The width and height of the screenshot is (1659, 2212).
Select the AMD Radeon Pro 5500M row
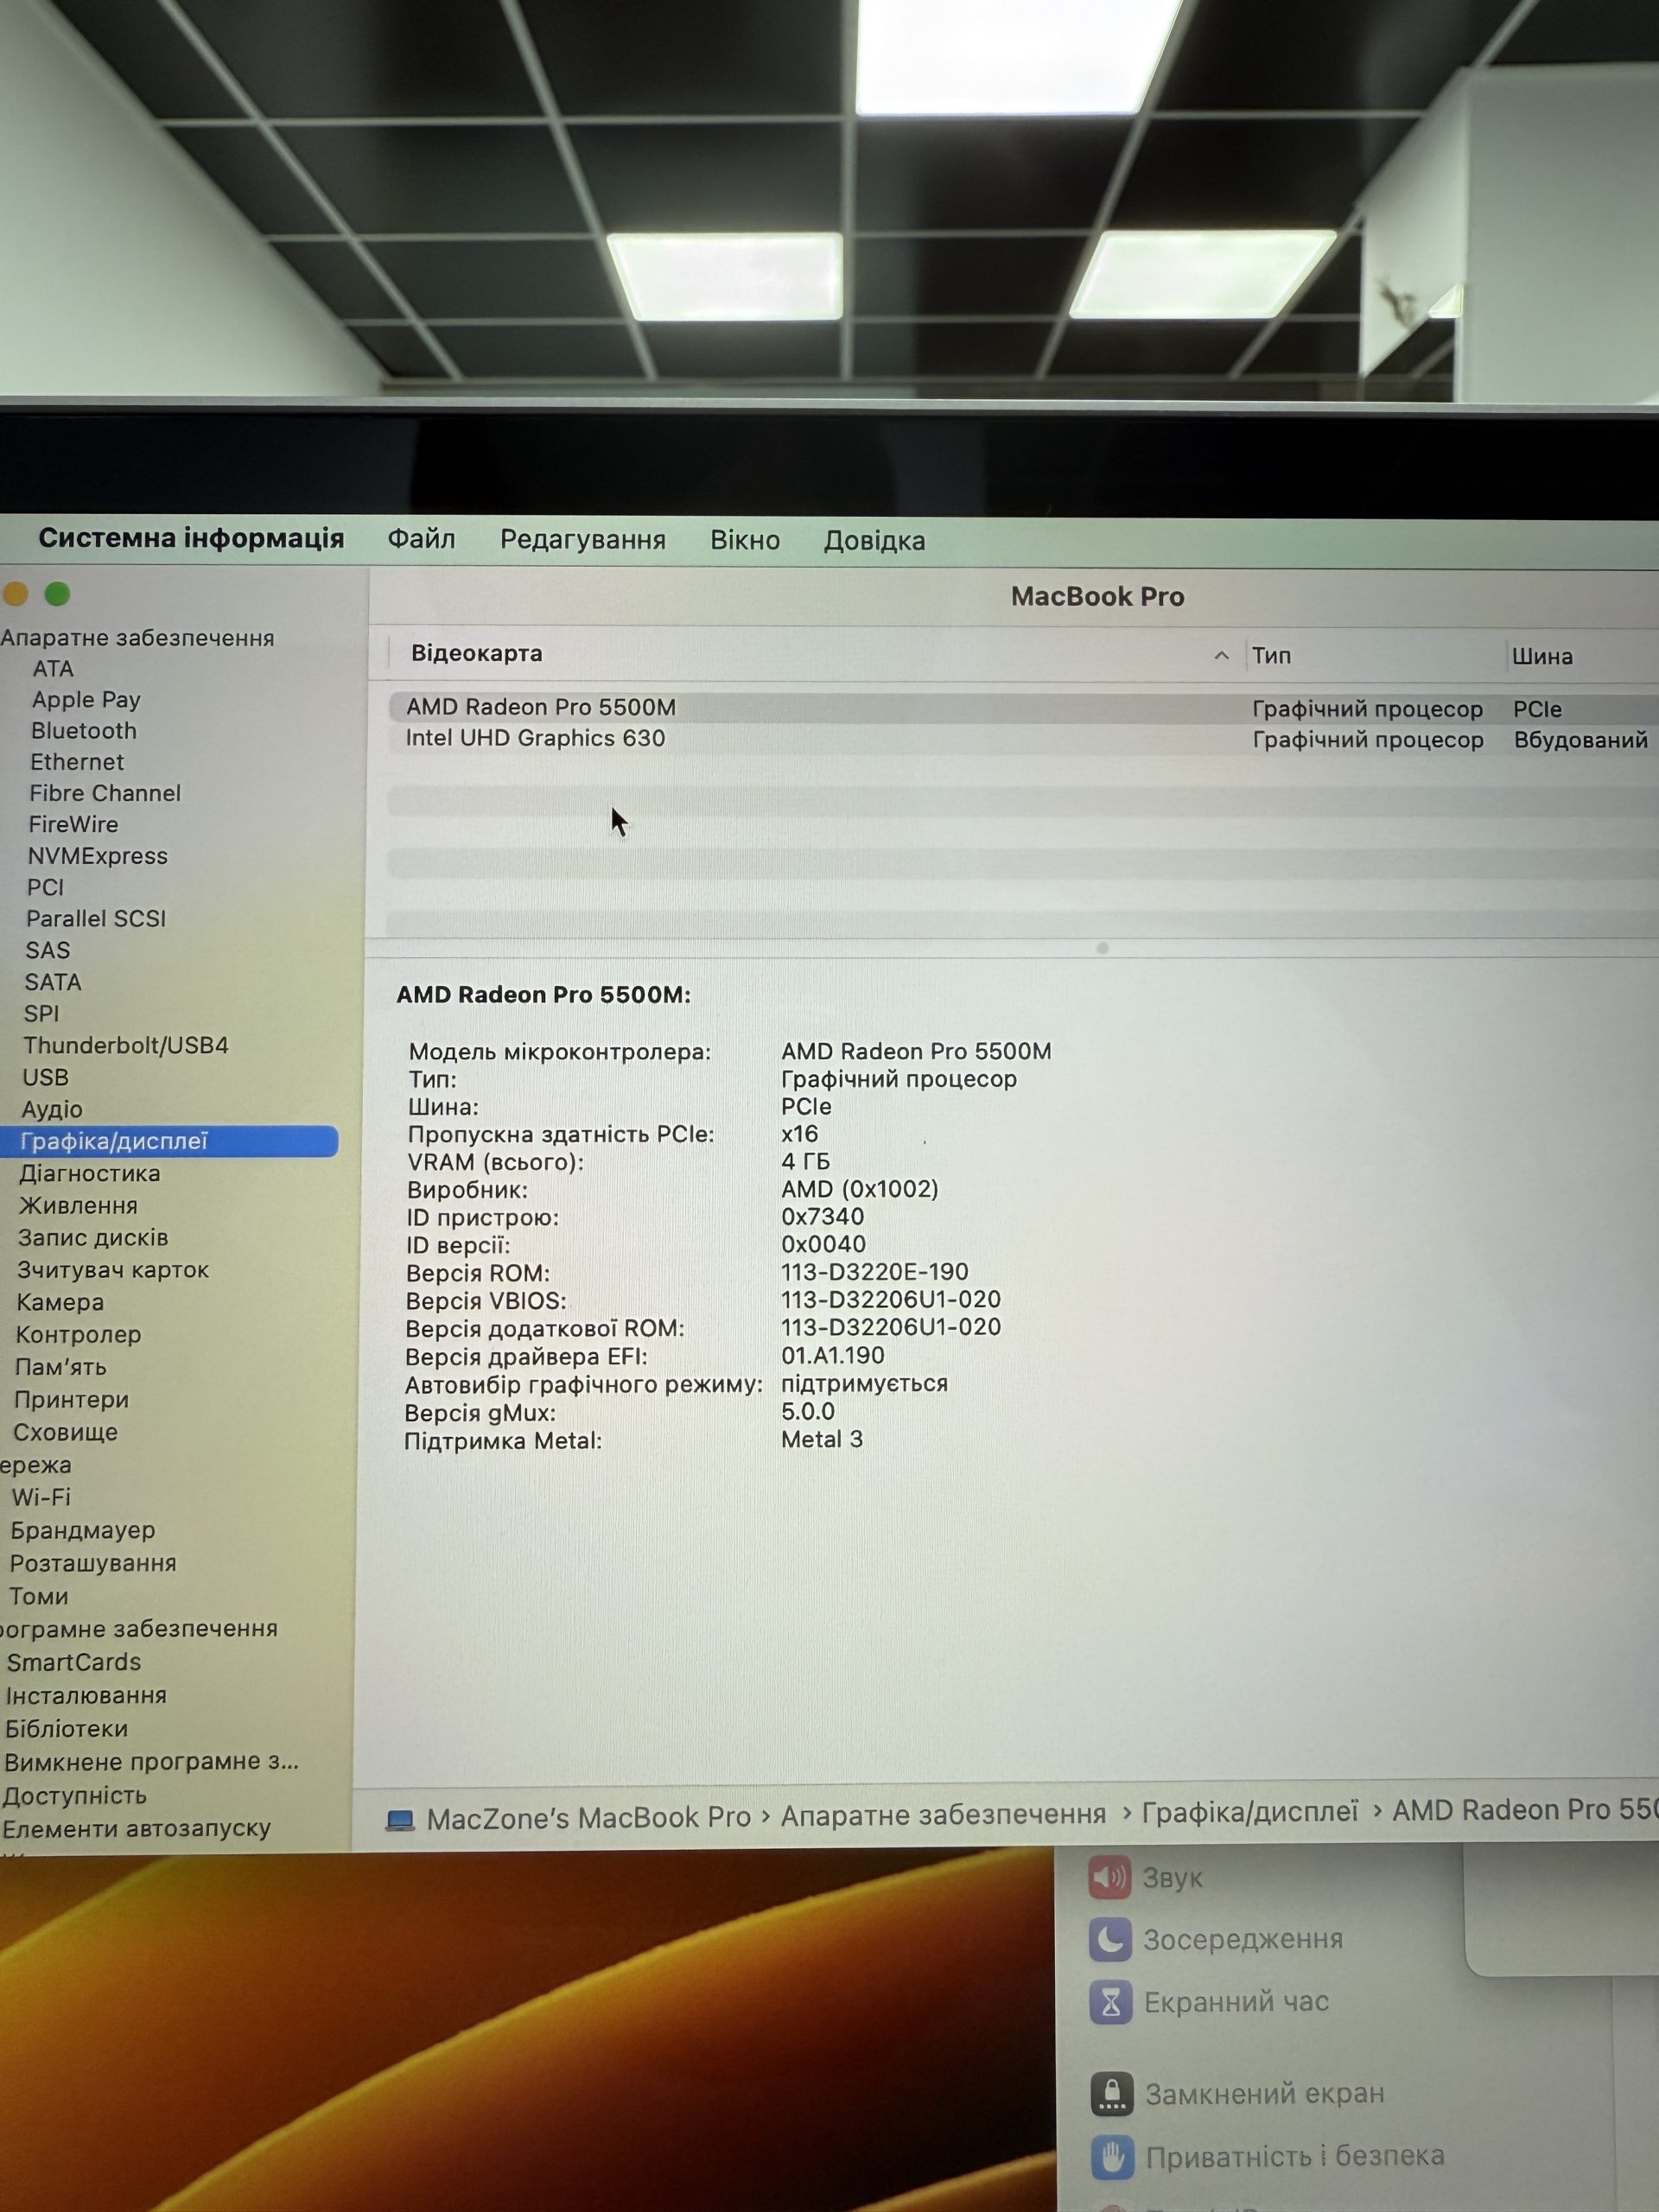1024,708
